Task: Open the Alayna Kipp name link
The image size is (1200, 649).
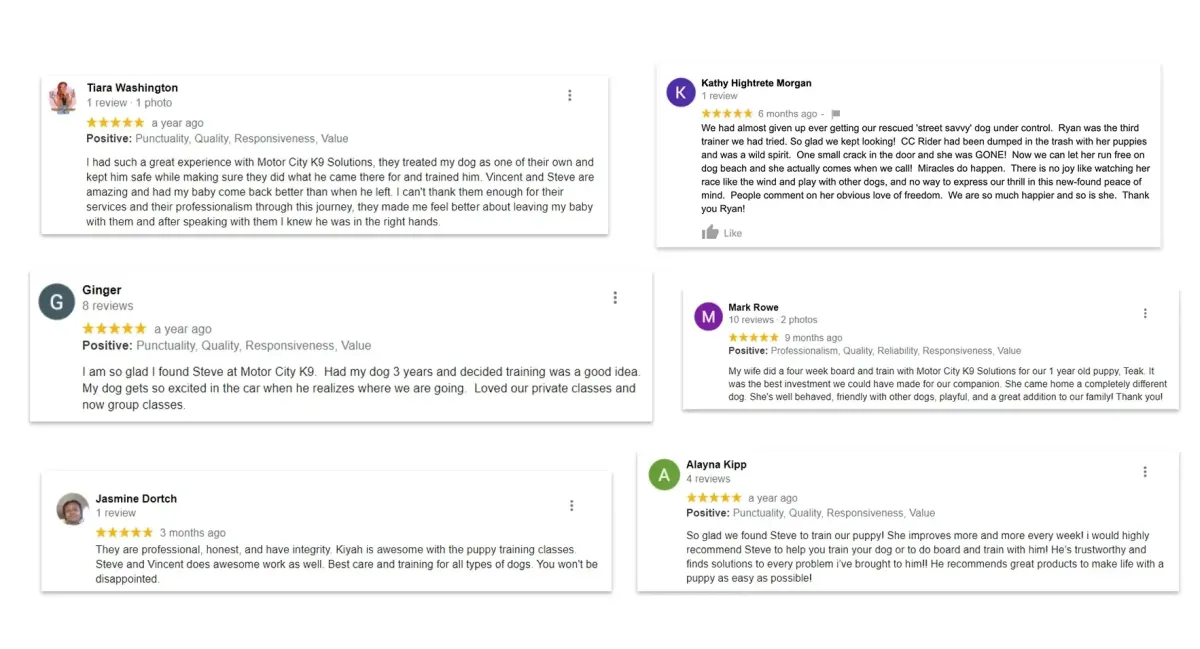Action: click(716, 465)
